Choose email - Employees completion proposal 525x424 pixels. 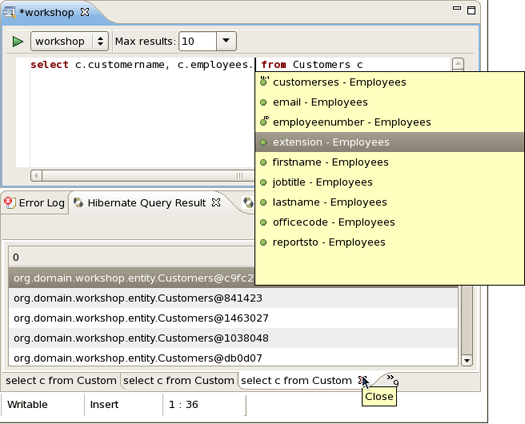390,102
